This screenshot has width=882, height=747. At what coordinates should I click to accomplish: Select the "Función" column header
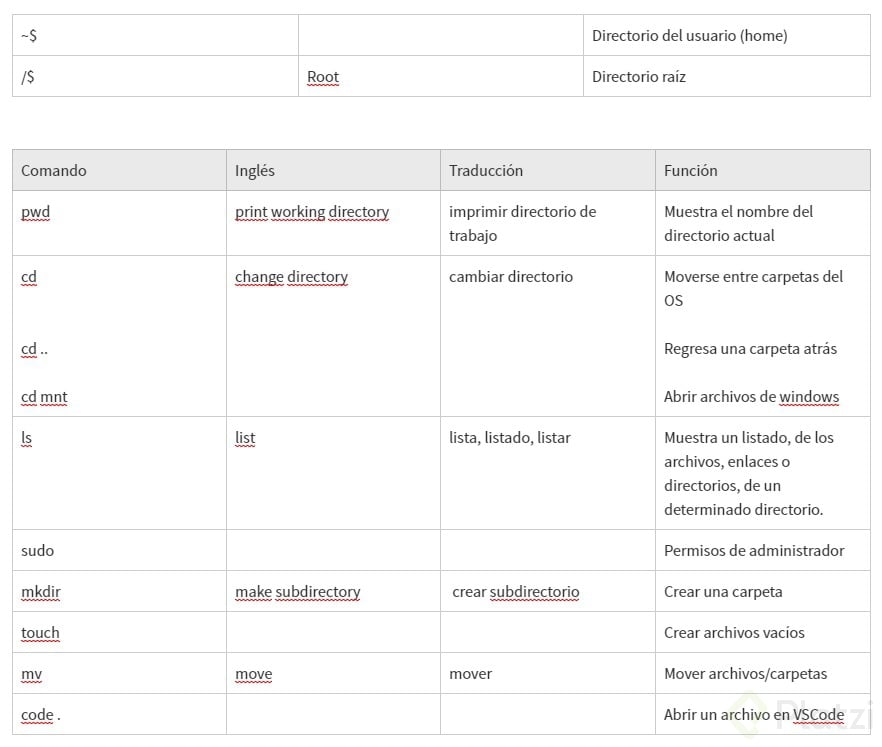tap(691, 170)
